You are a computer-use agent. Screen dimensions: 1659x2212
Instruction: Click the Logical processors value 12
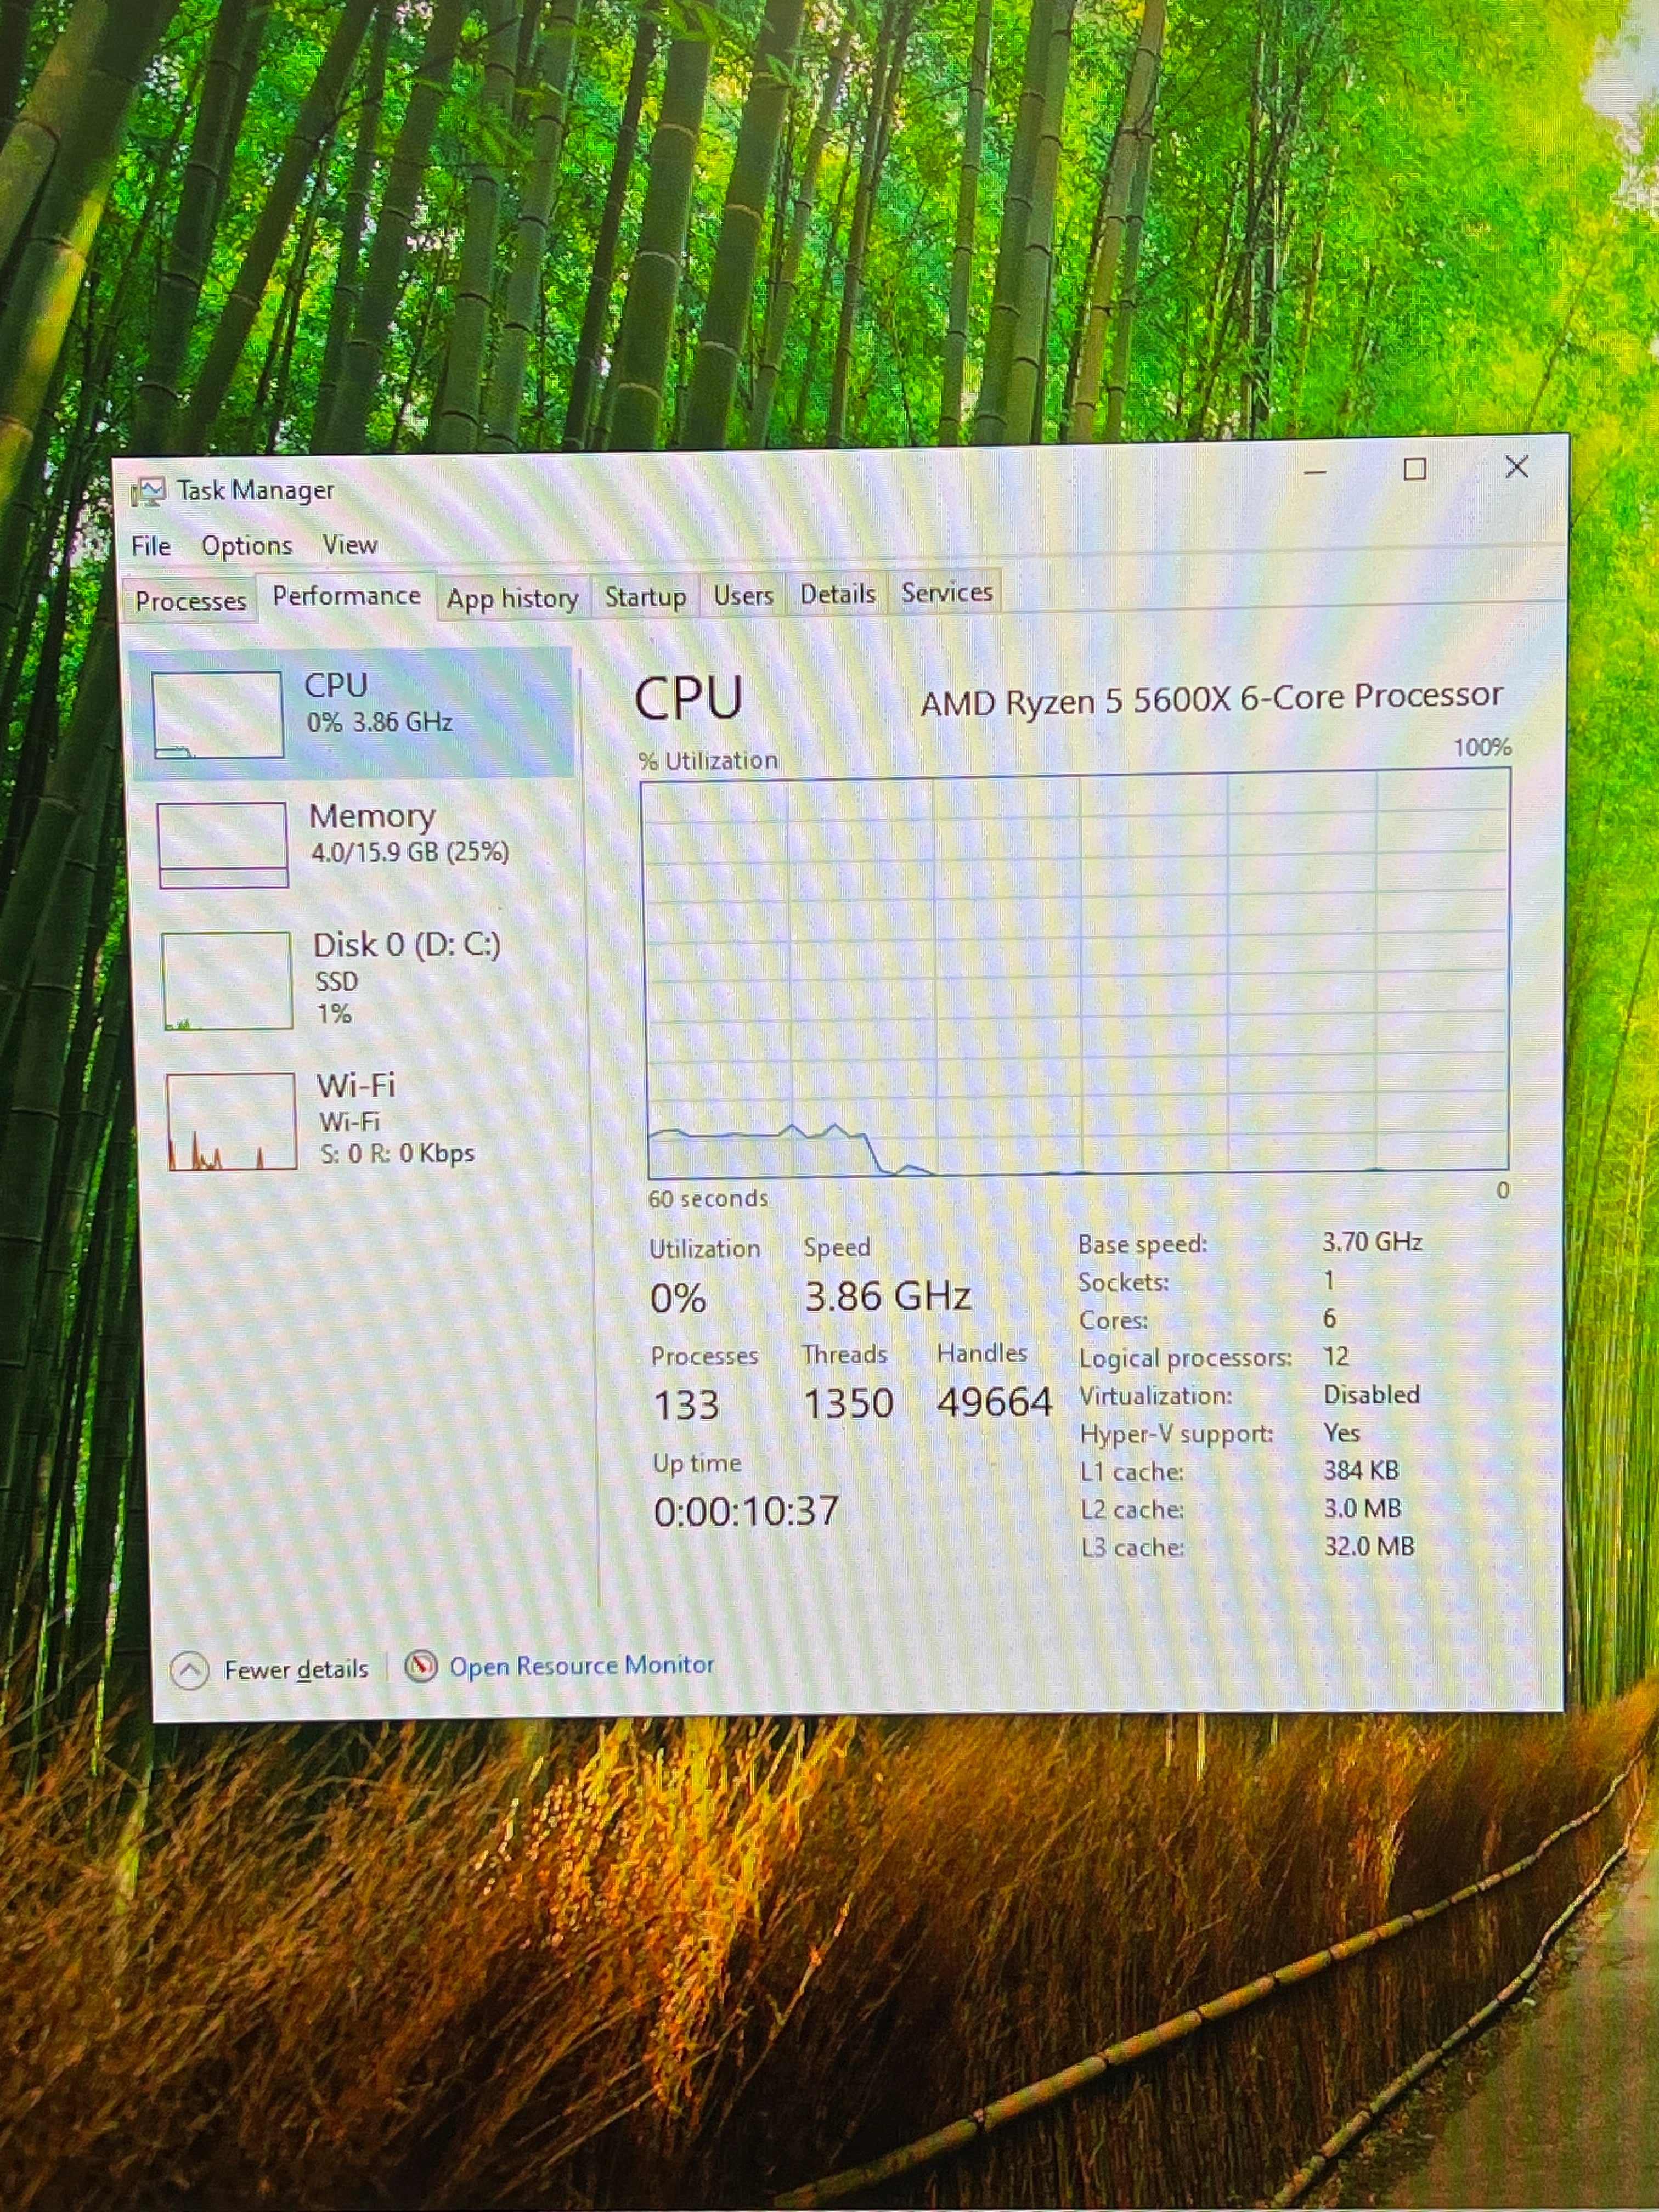pyautogui.click(x=1336, y=1356)
